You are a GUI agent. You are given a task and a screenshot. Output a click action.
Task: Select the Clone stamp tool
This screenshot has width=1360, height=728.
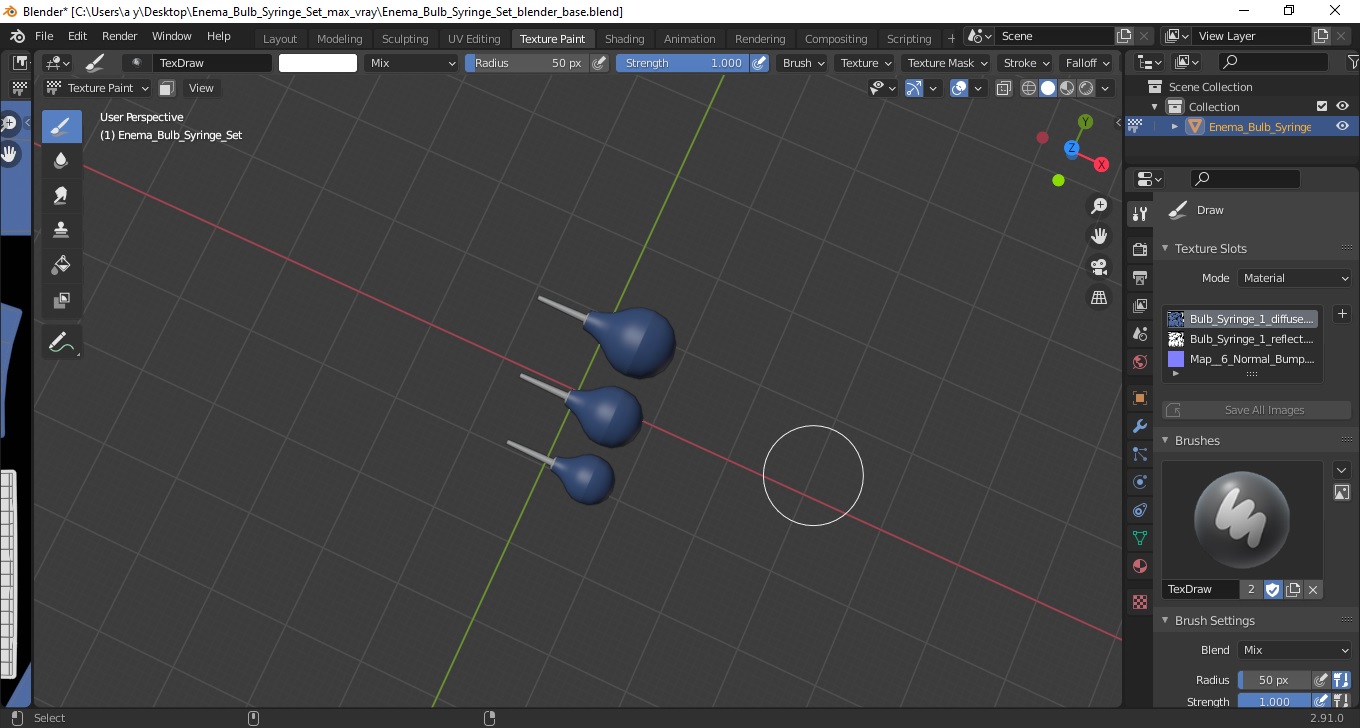62,230
